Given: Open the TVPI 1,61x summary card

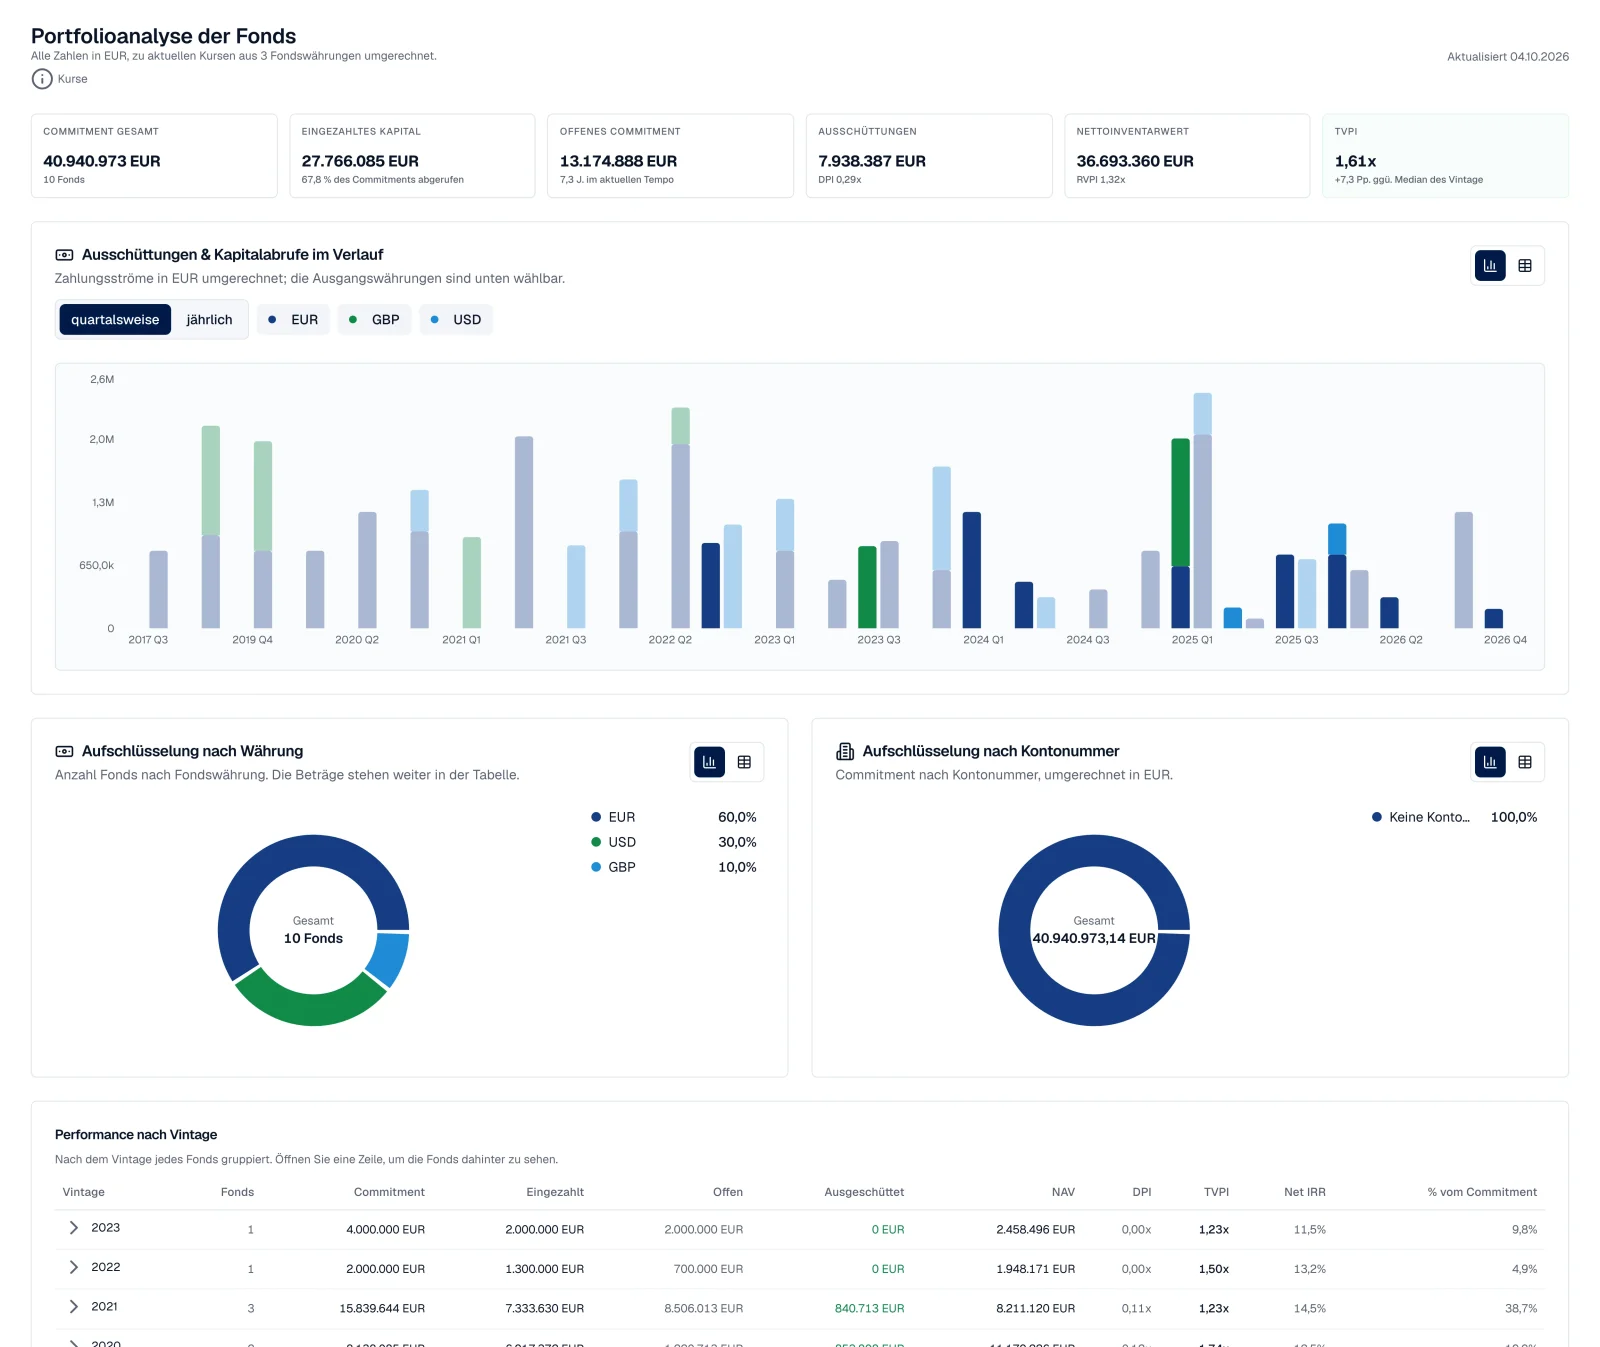Looking at the screenshot, I should point(1445,156).
